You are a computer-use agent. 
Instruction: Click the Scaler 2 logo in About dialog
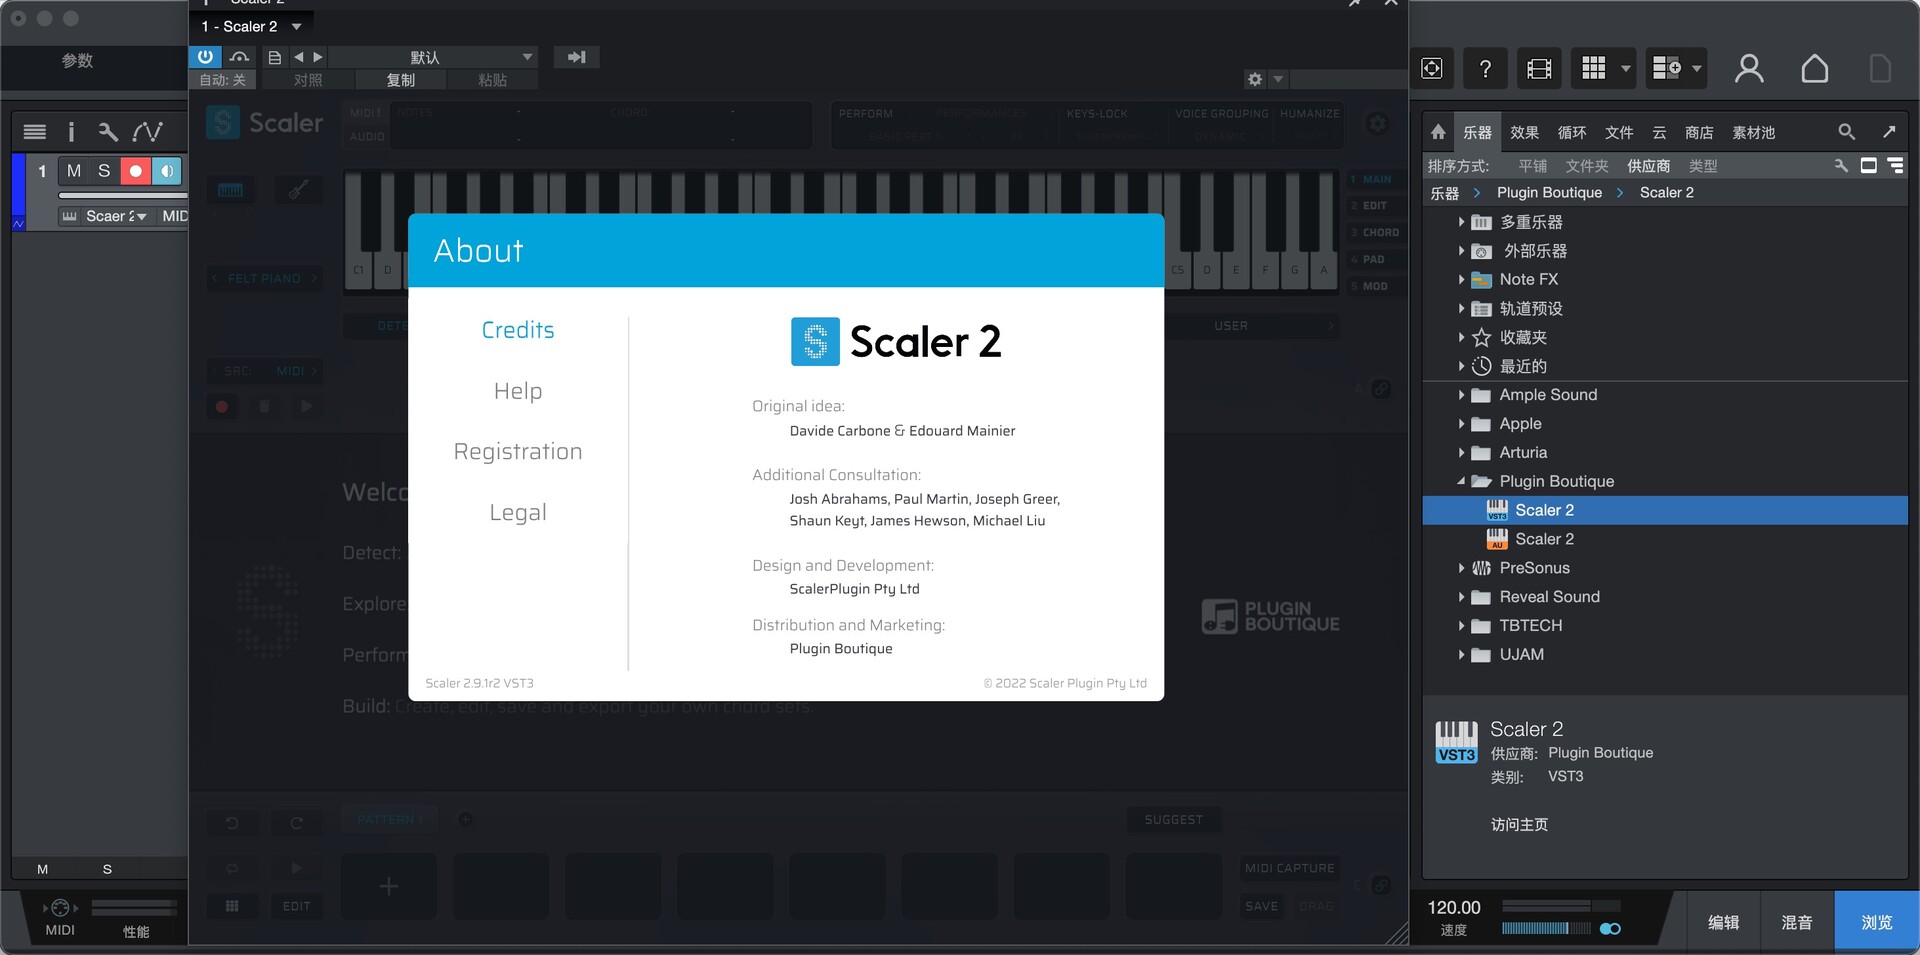896,342
